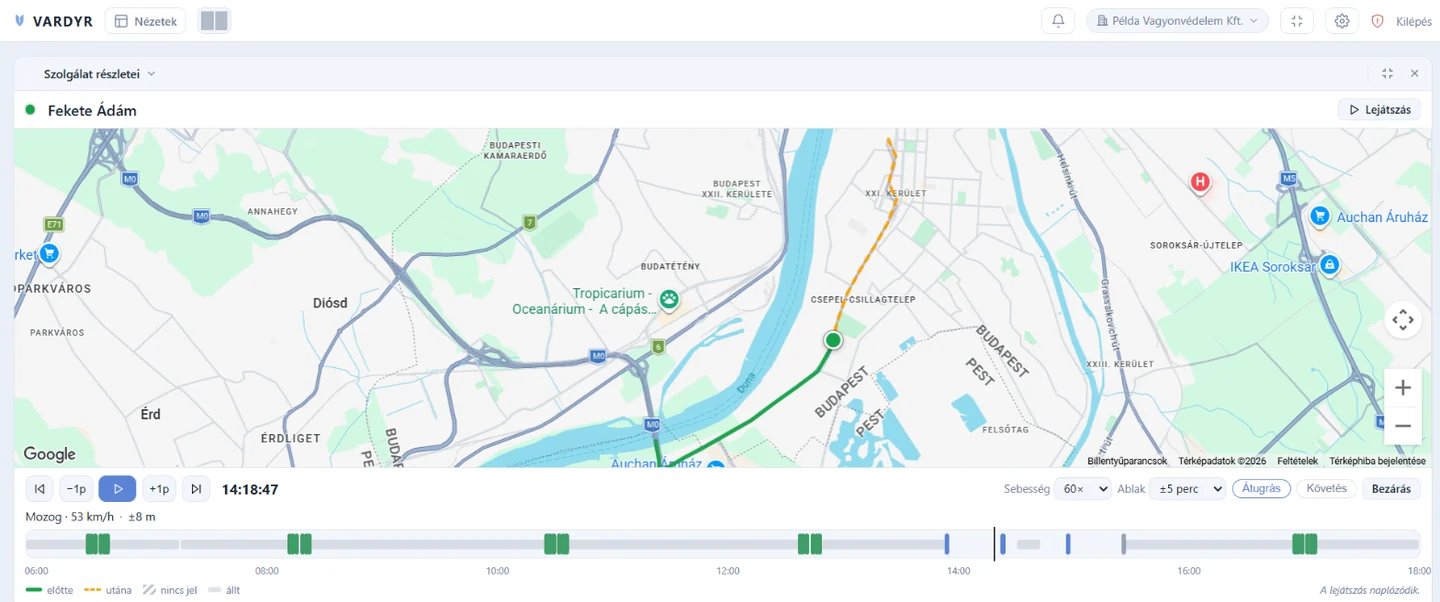Open the Példa Vagyonvédelem Kft. company selector
Image resolution: width=1440 pixels, height=602 pixels.
coord(1177,21)
